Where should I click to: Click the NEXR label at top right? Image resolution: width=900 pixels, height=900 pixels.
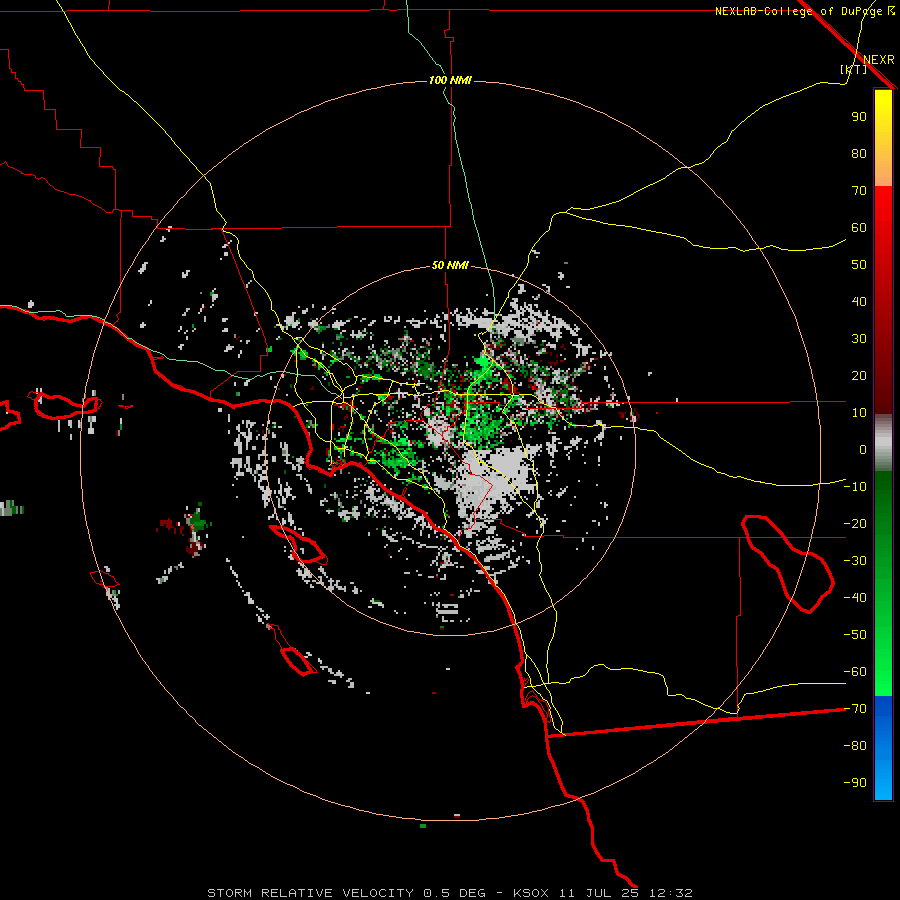point(879,60)
